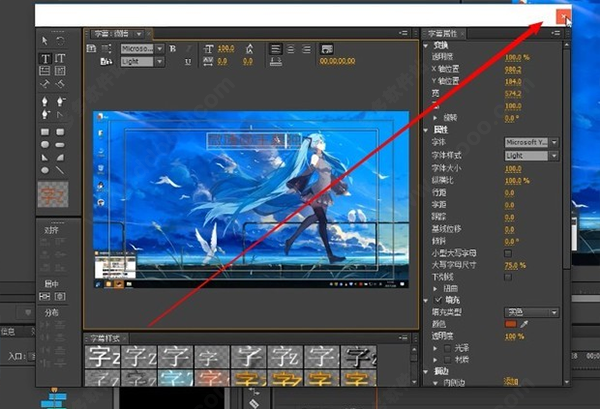Image resolution: width=600 pixels, height=409 pixels.
Task: Open the 字幕样式 panel flyout menu
Action: pos(403,337)
